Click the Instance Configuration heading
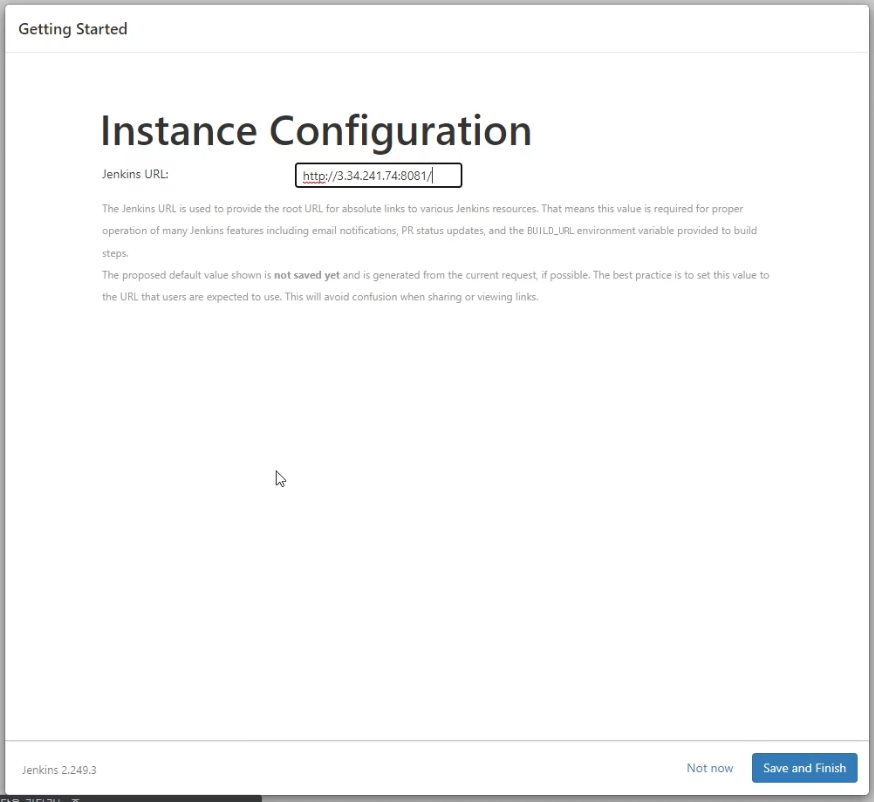874x802 pixels. point(316,131)
